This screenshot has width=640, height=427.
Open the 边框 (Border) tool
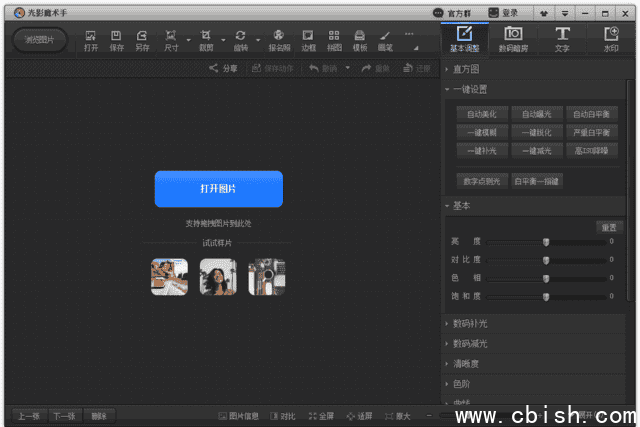click(309, 39)
